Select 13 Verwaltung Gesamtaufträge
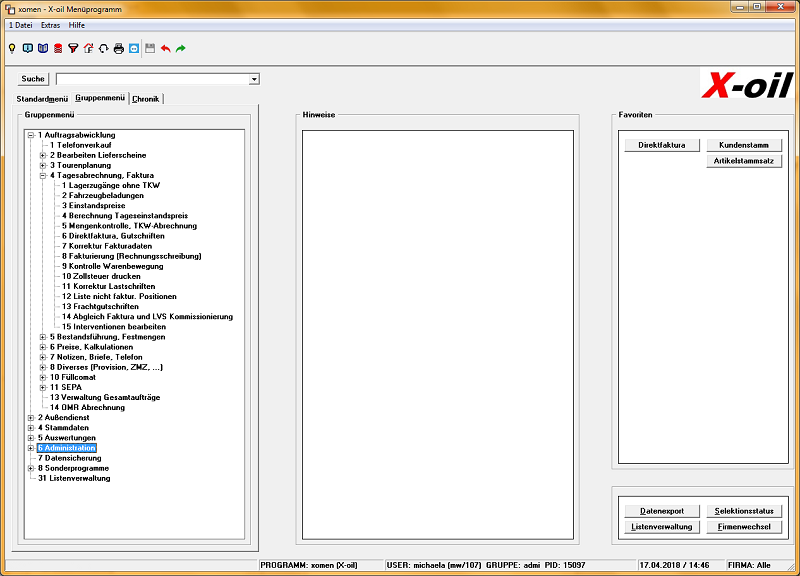Viewport: 800px width, 576px height. pyautogui.click(x=105, y=397)
